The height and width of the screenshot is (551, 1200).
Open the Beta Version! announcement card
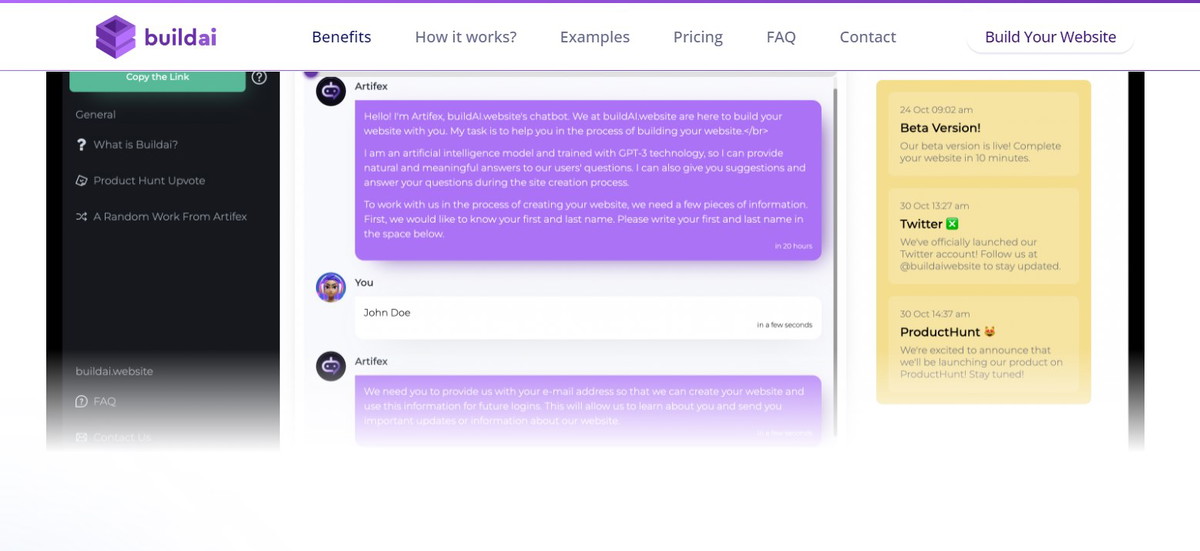click(983, 134)
